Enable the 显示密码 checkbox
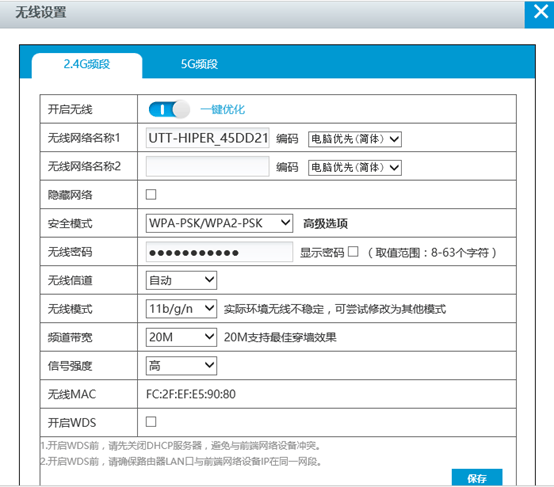The image size is (554, 487). (353, 252)
